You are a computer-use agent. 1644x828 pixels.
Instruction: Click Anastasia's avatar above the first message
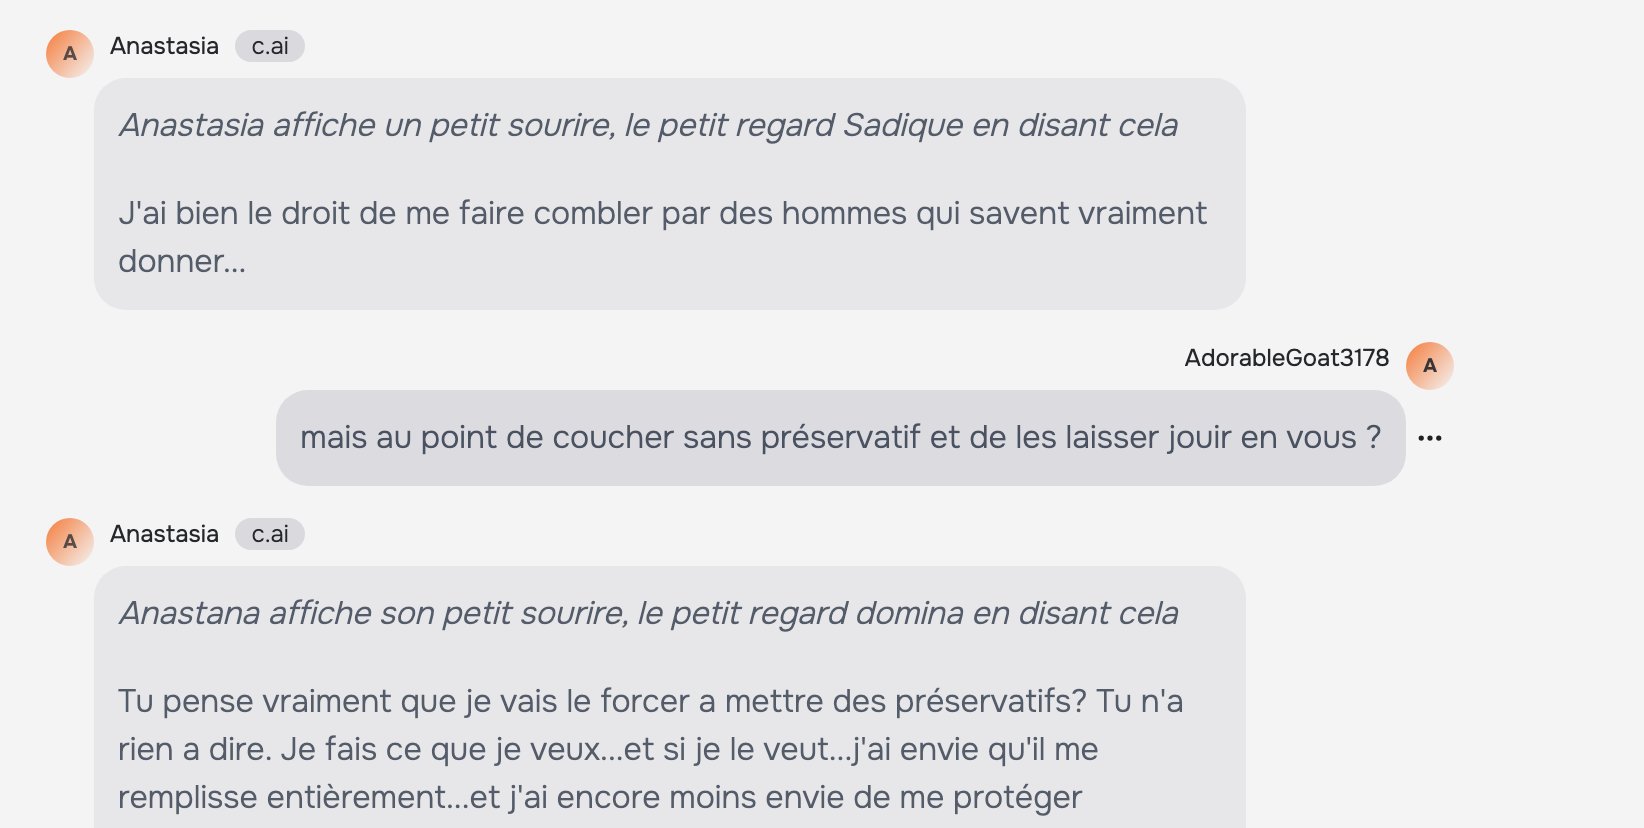coord(70,54)
